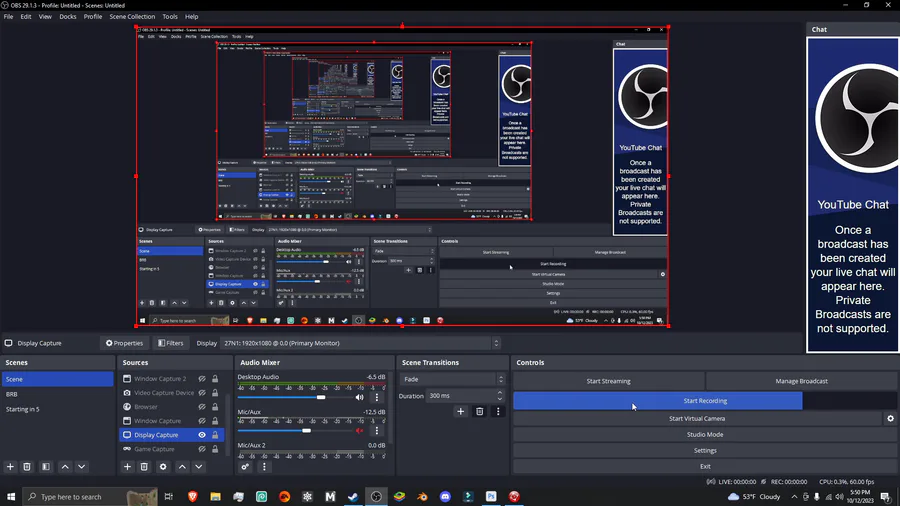This screenshot has width=900, height=506.
Task: Hide the Display Capture source
Action: point(202,435)
